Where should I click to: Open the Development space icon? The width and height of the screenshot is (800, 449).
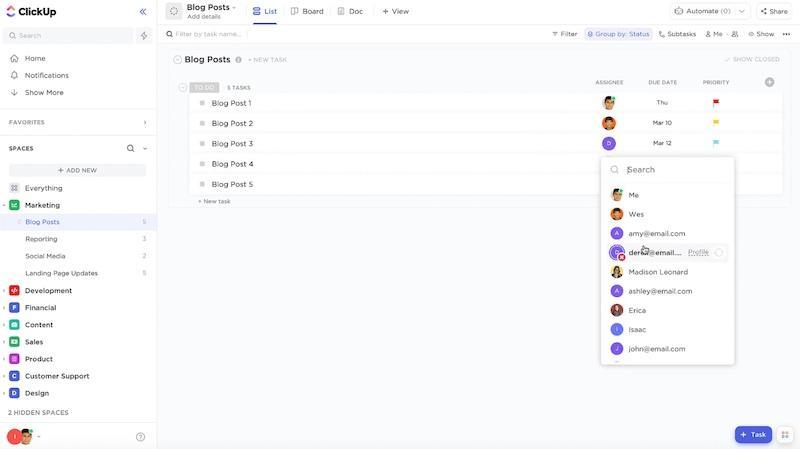tap(14, 290)
